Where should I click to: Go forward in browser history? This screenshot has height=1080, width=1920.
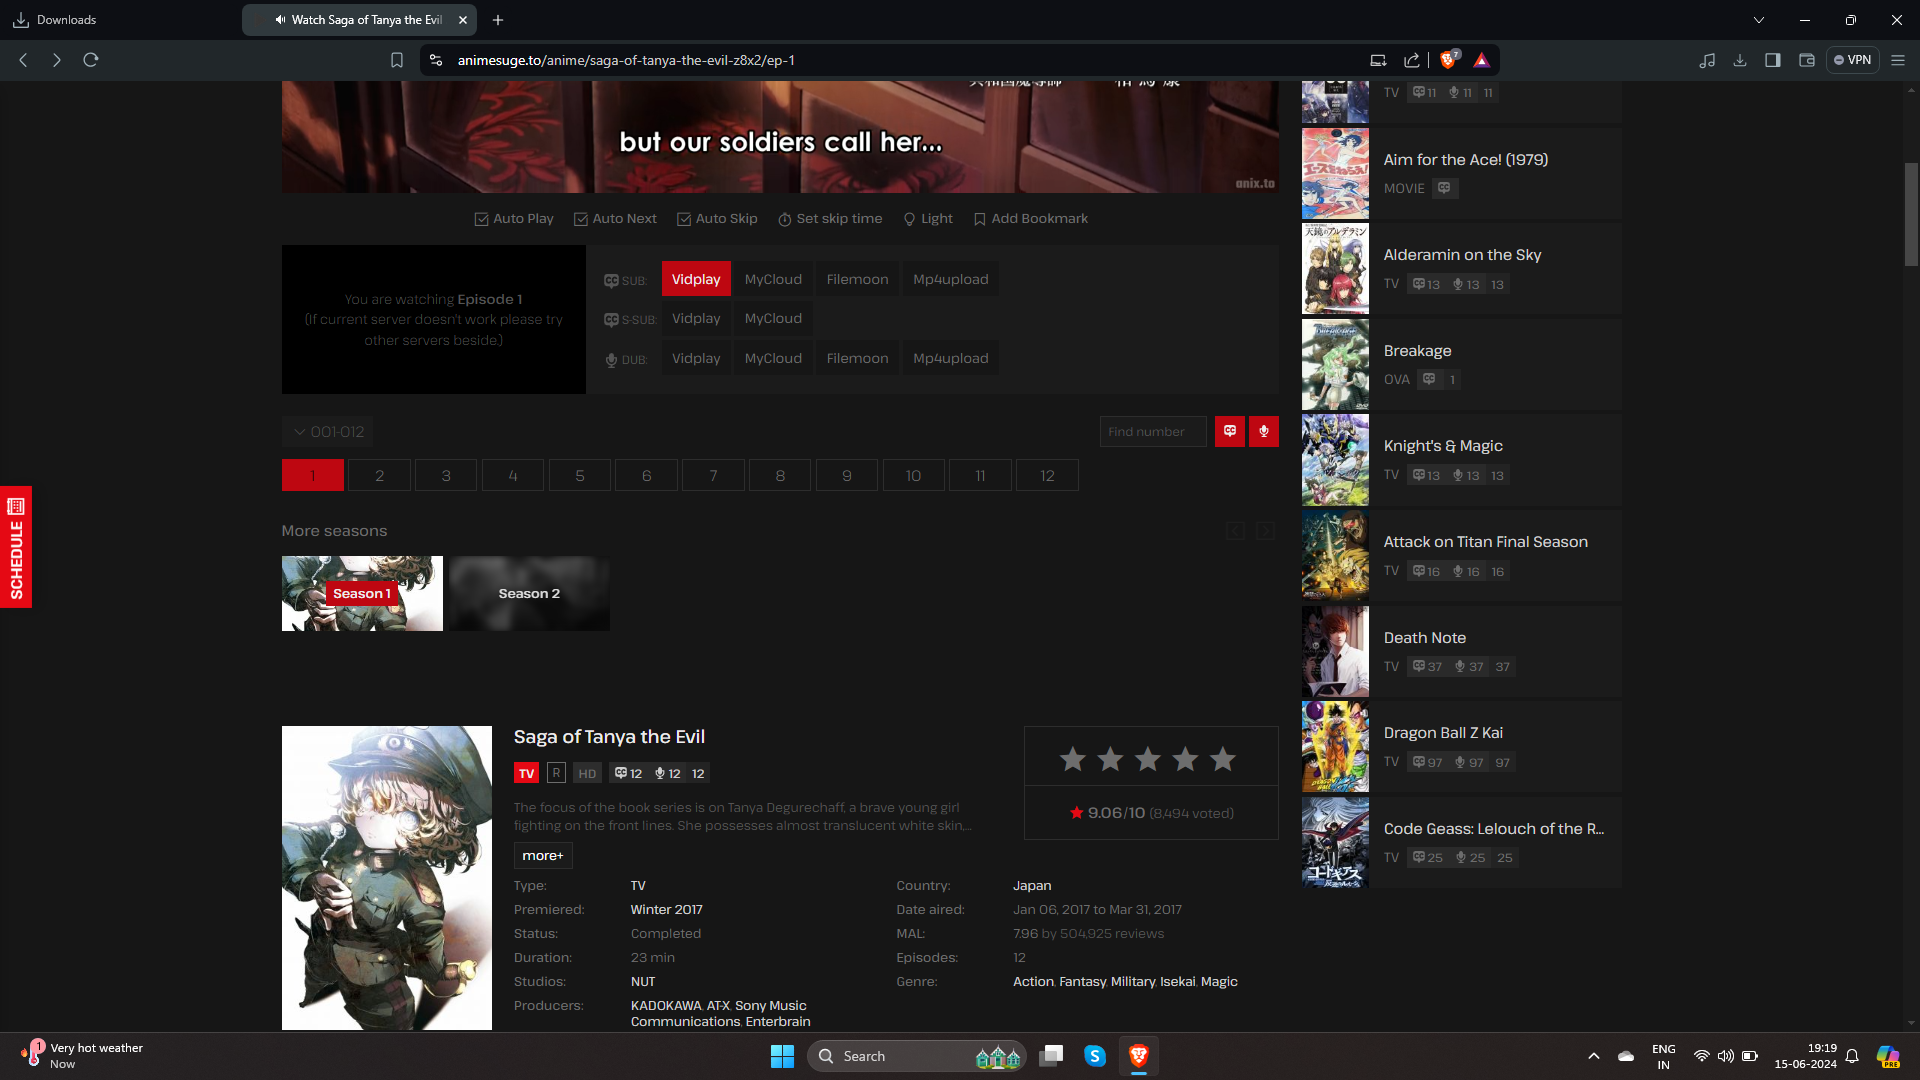[x=57, y=60]
